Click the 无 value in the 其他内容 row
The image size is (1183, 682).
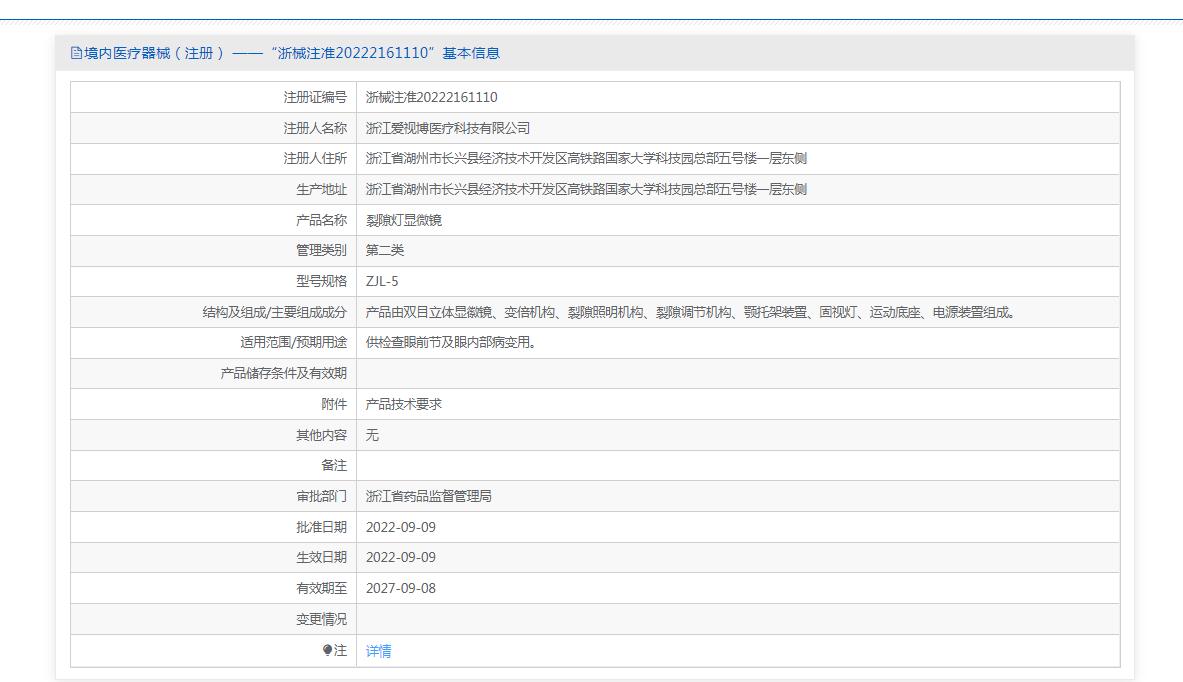click(372, 435)
